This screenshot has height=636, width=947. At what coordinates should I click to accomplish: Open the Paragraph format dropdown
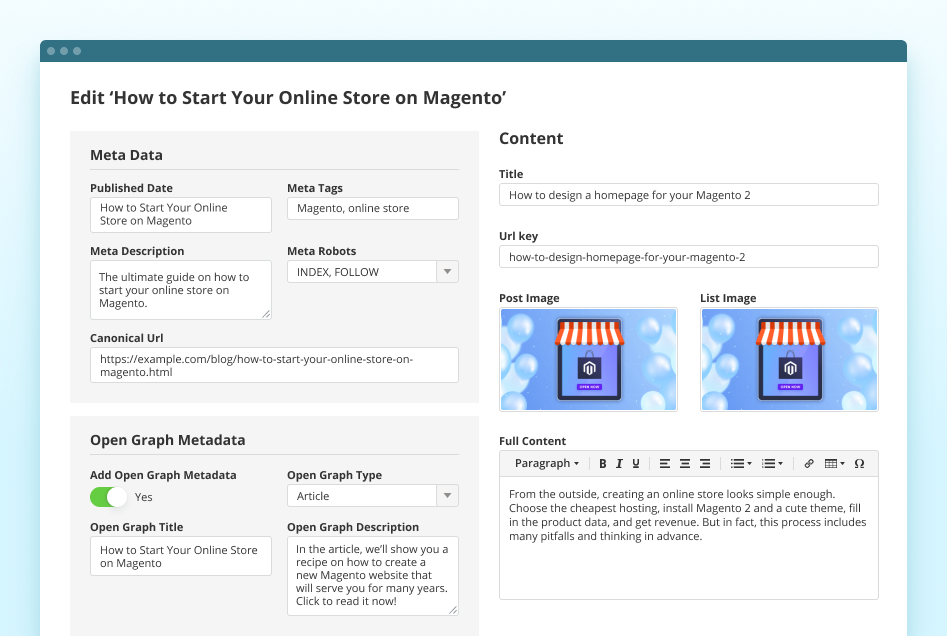pyautogui.click(x=546, y=464)
